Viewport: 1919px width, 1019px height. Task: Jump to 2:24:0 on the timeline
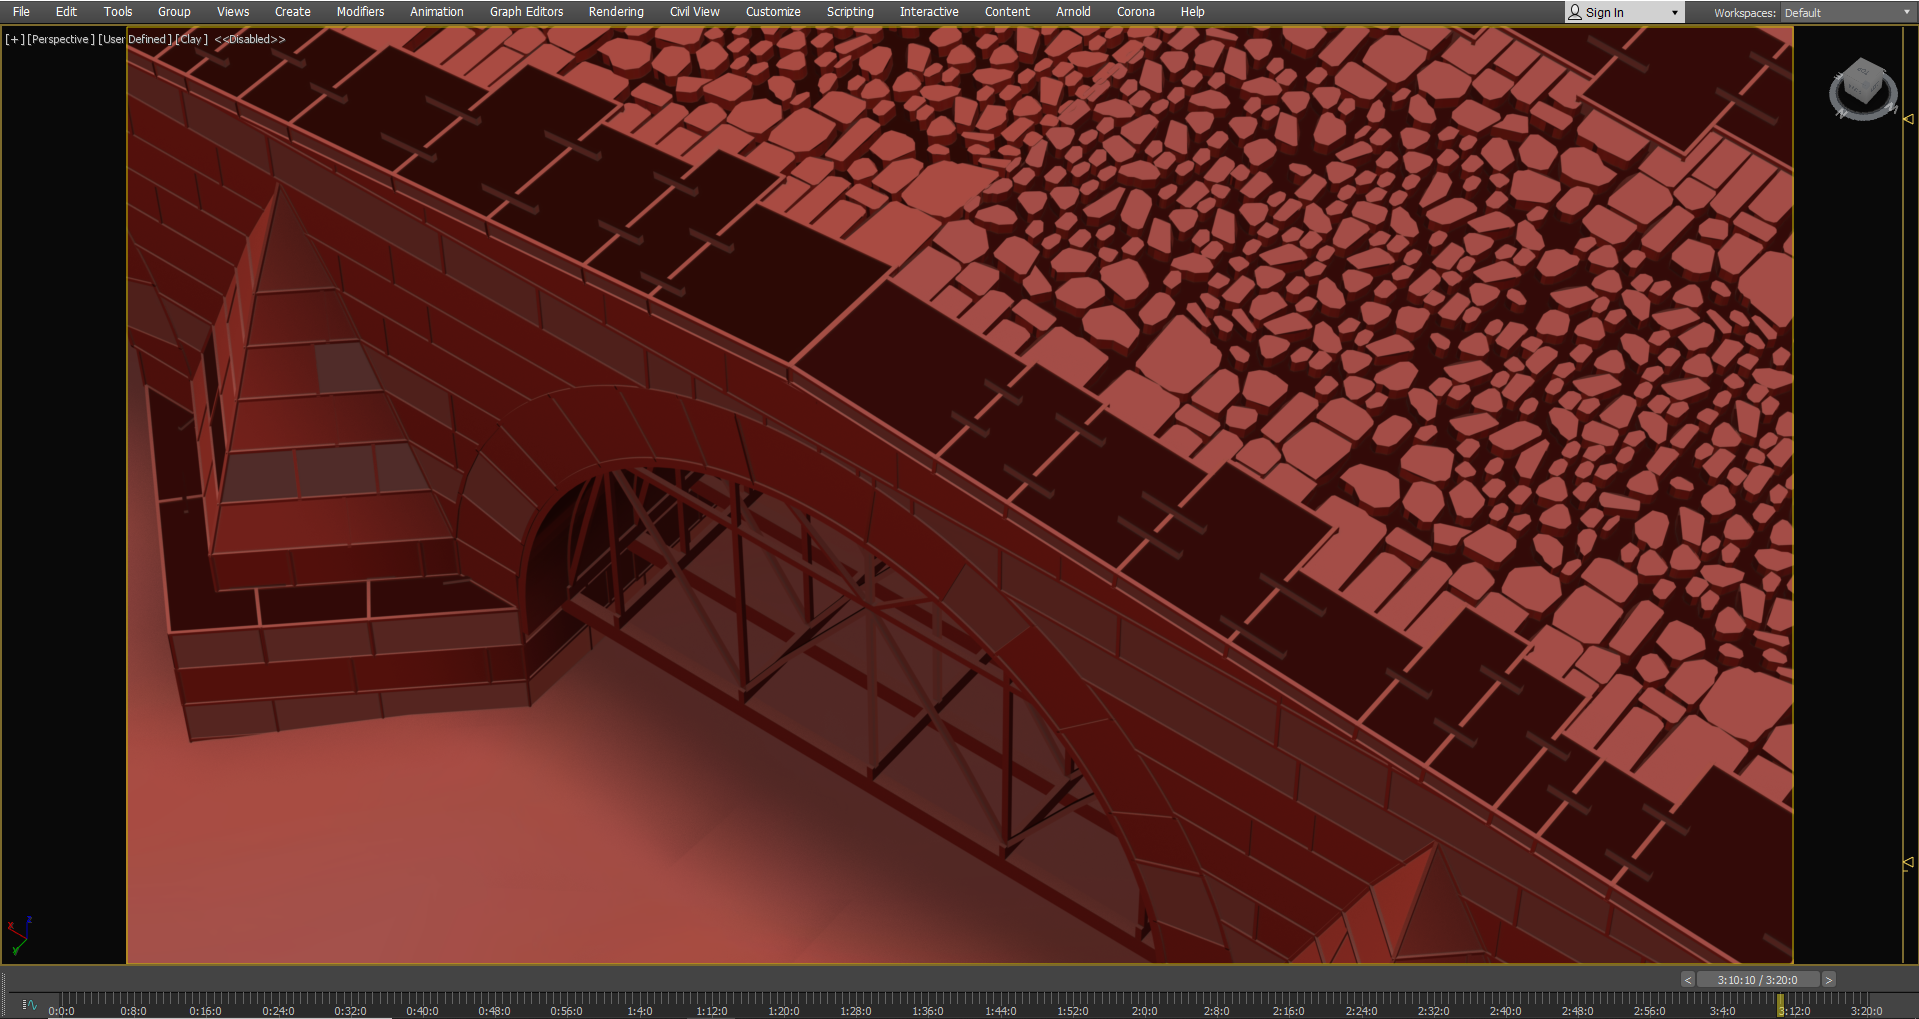click(1361, 1011)
